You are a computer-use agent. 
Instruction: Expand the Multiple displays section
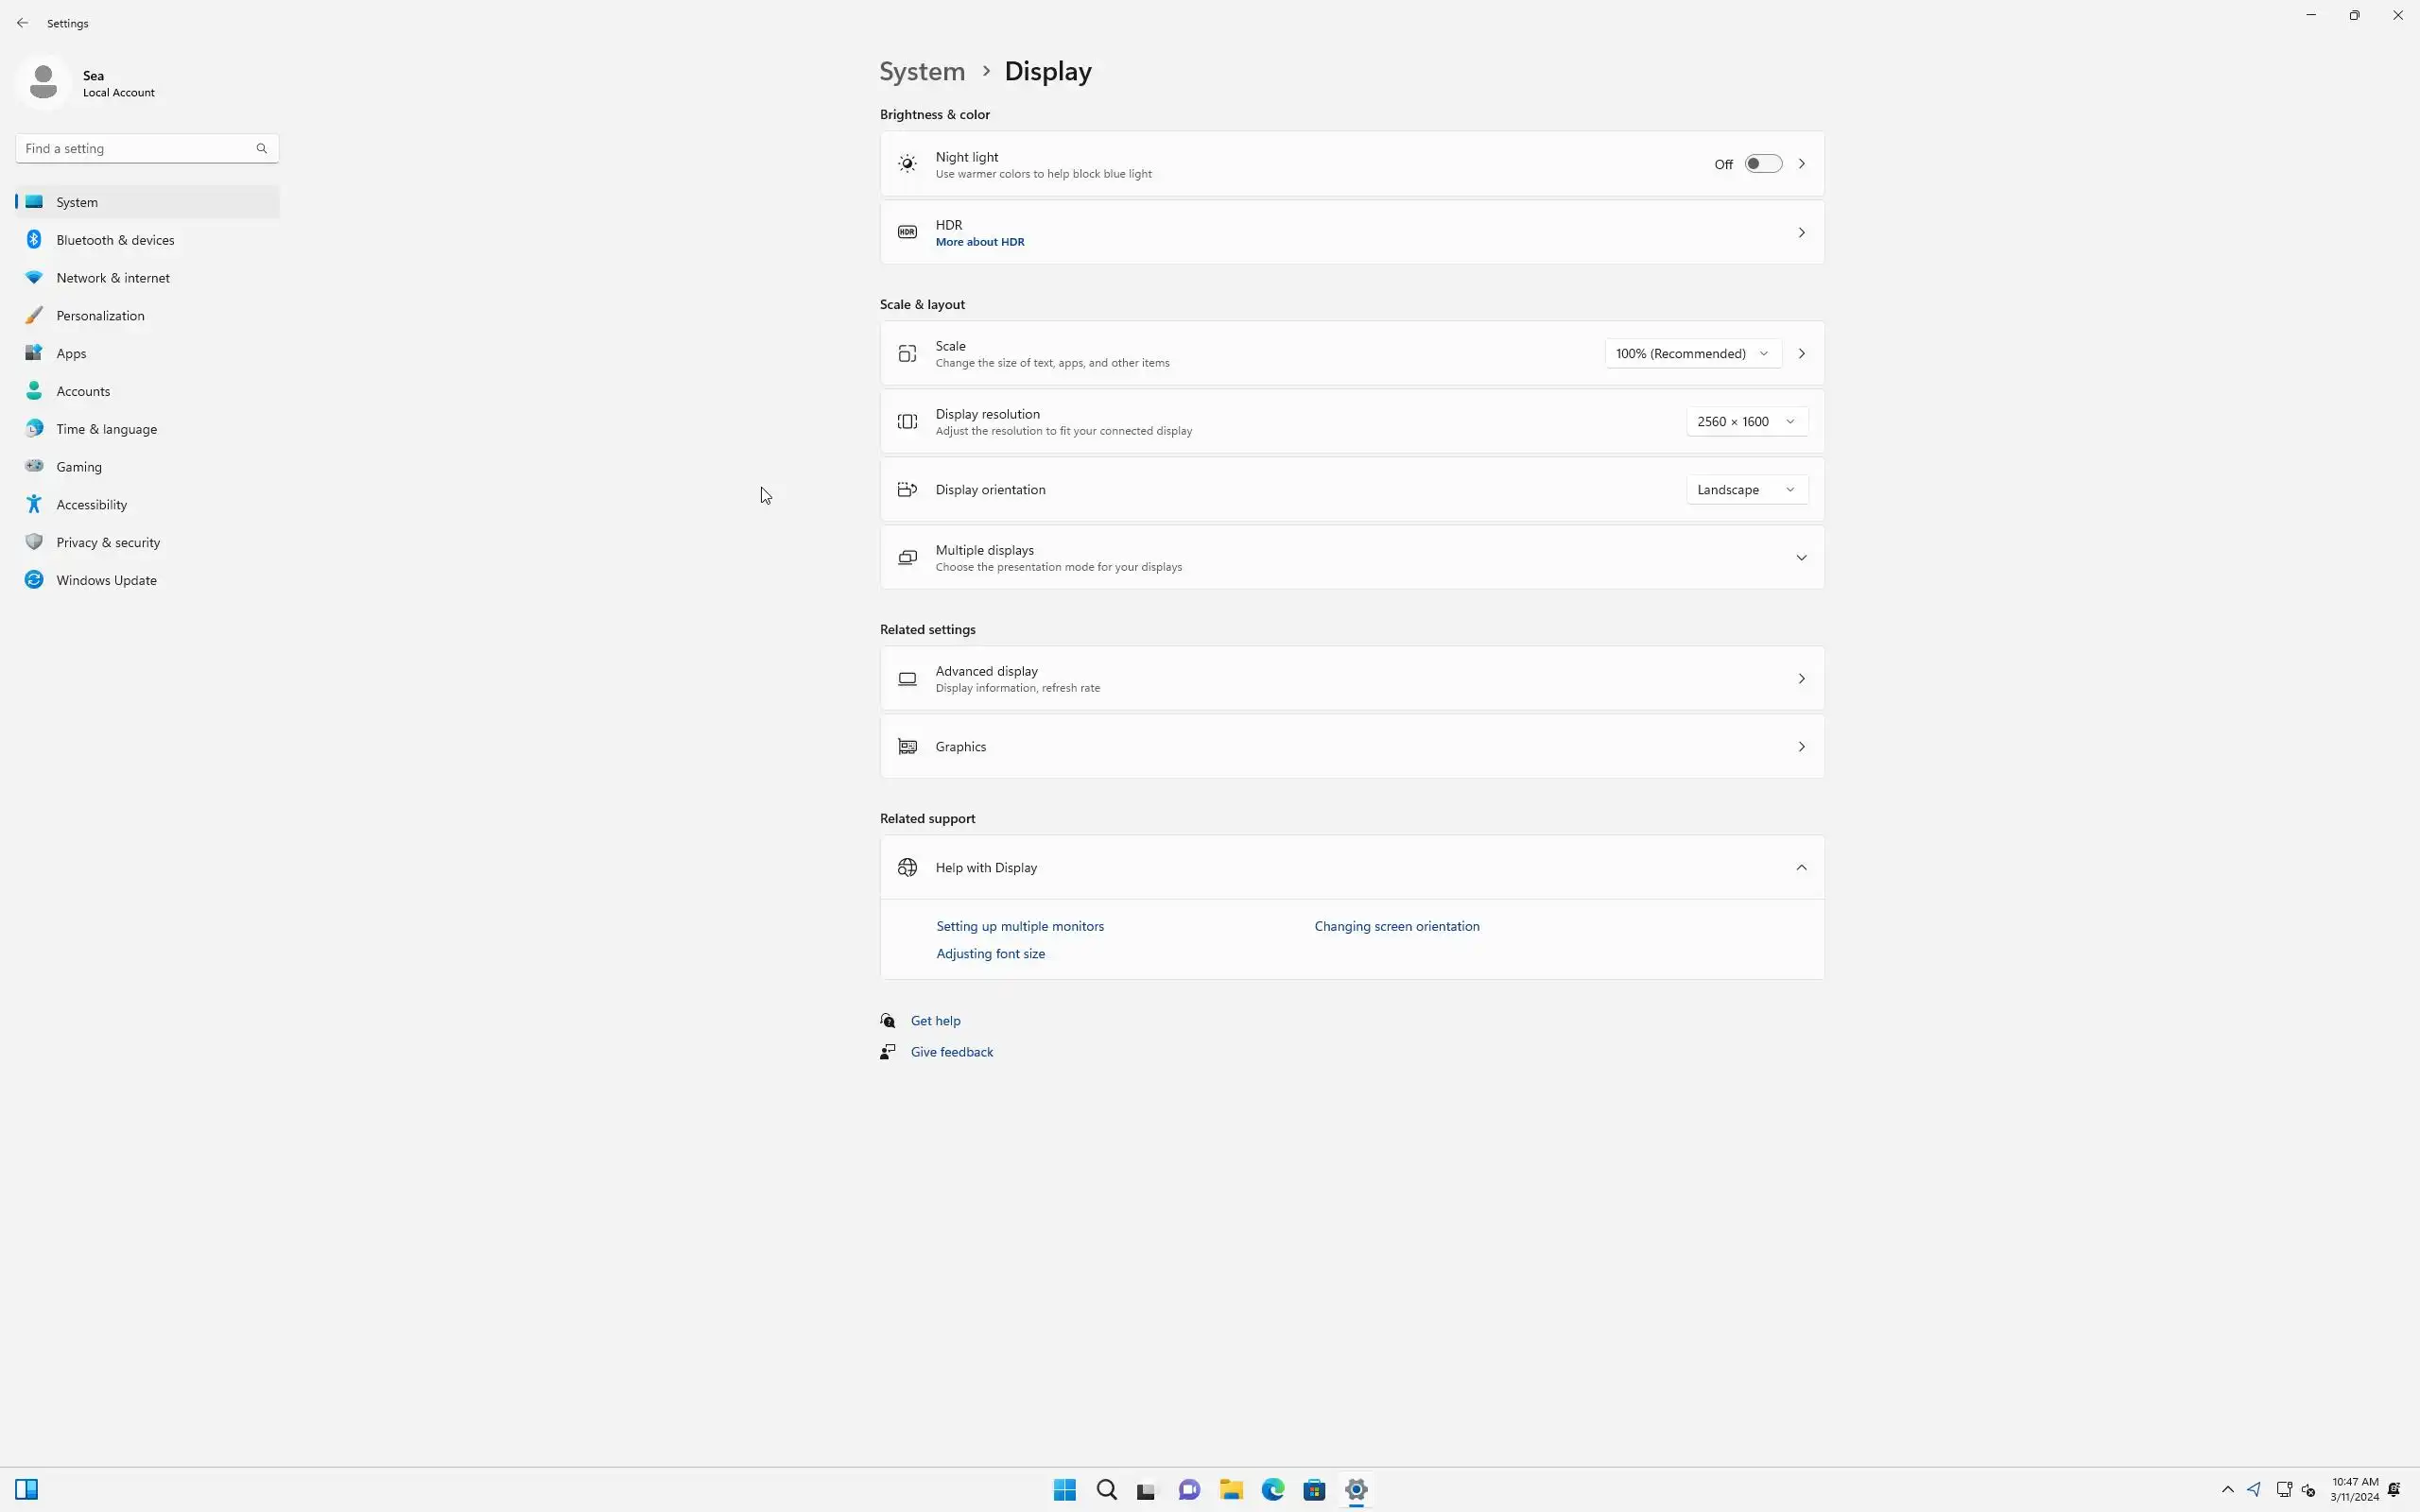tap(1800, 557)
